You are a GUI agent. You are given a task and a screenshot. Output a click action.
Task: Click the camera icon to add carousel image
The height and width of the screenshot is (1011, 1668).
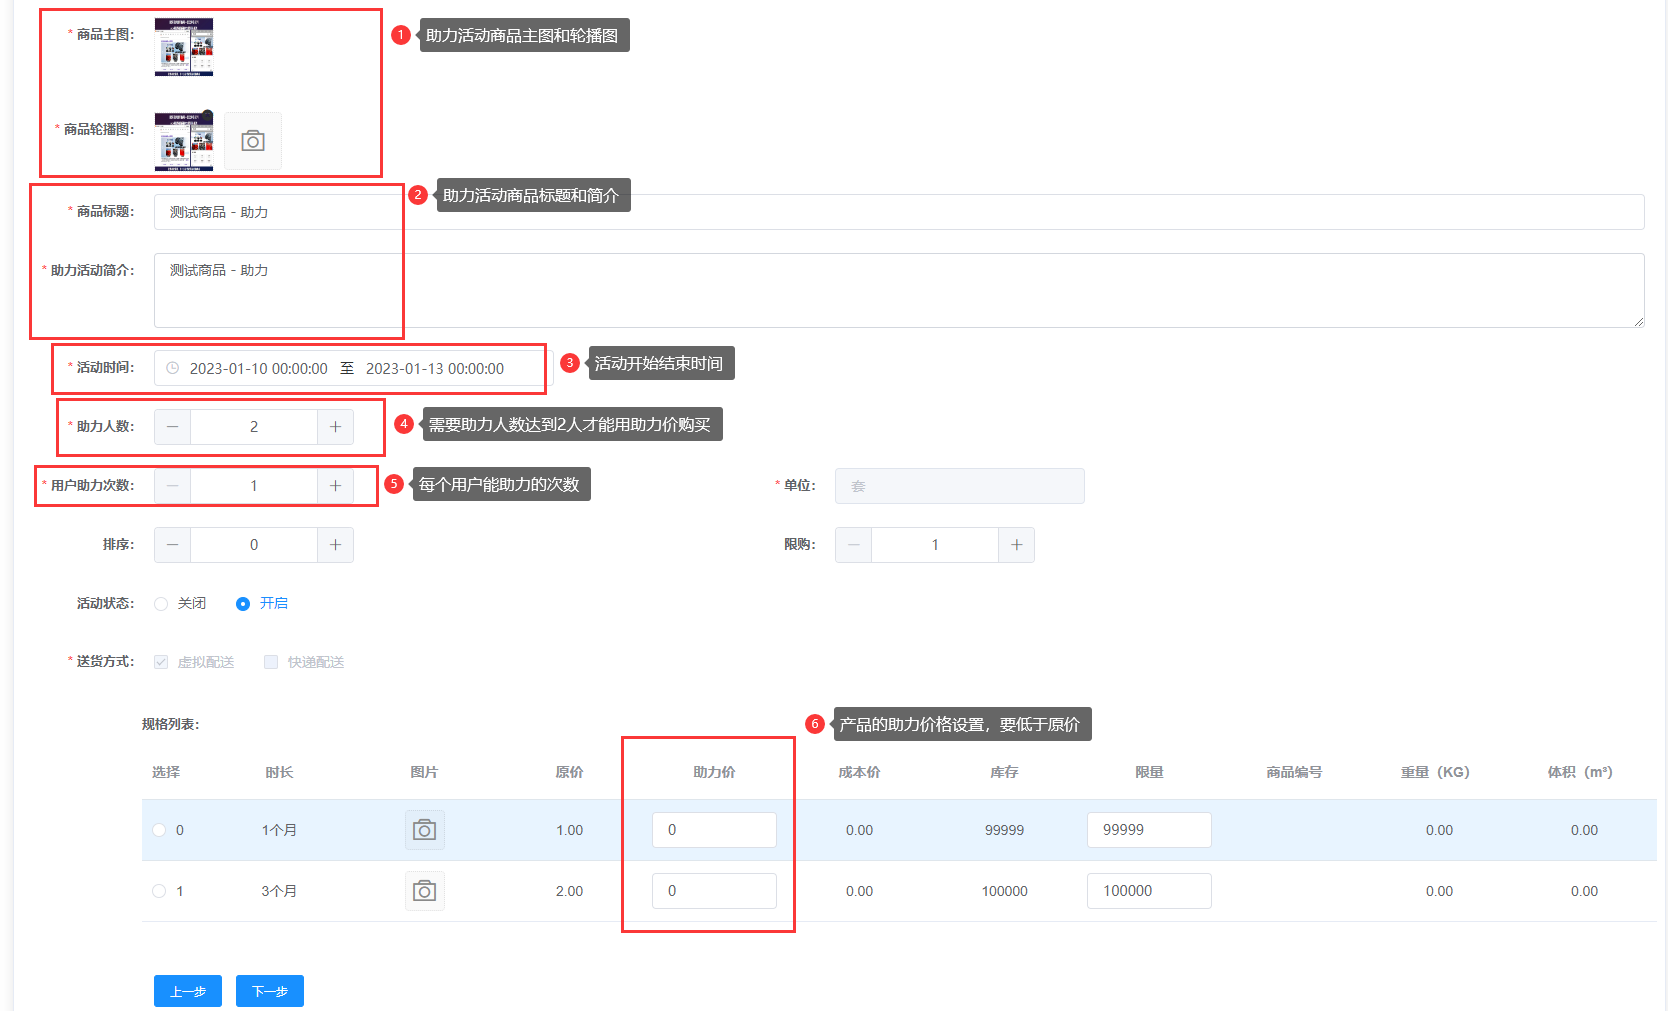(x=253, y=141)
